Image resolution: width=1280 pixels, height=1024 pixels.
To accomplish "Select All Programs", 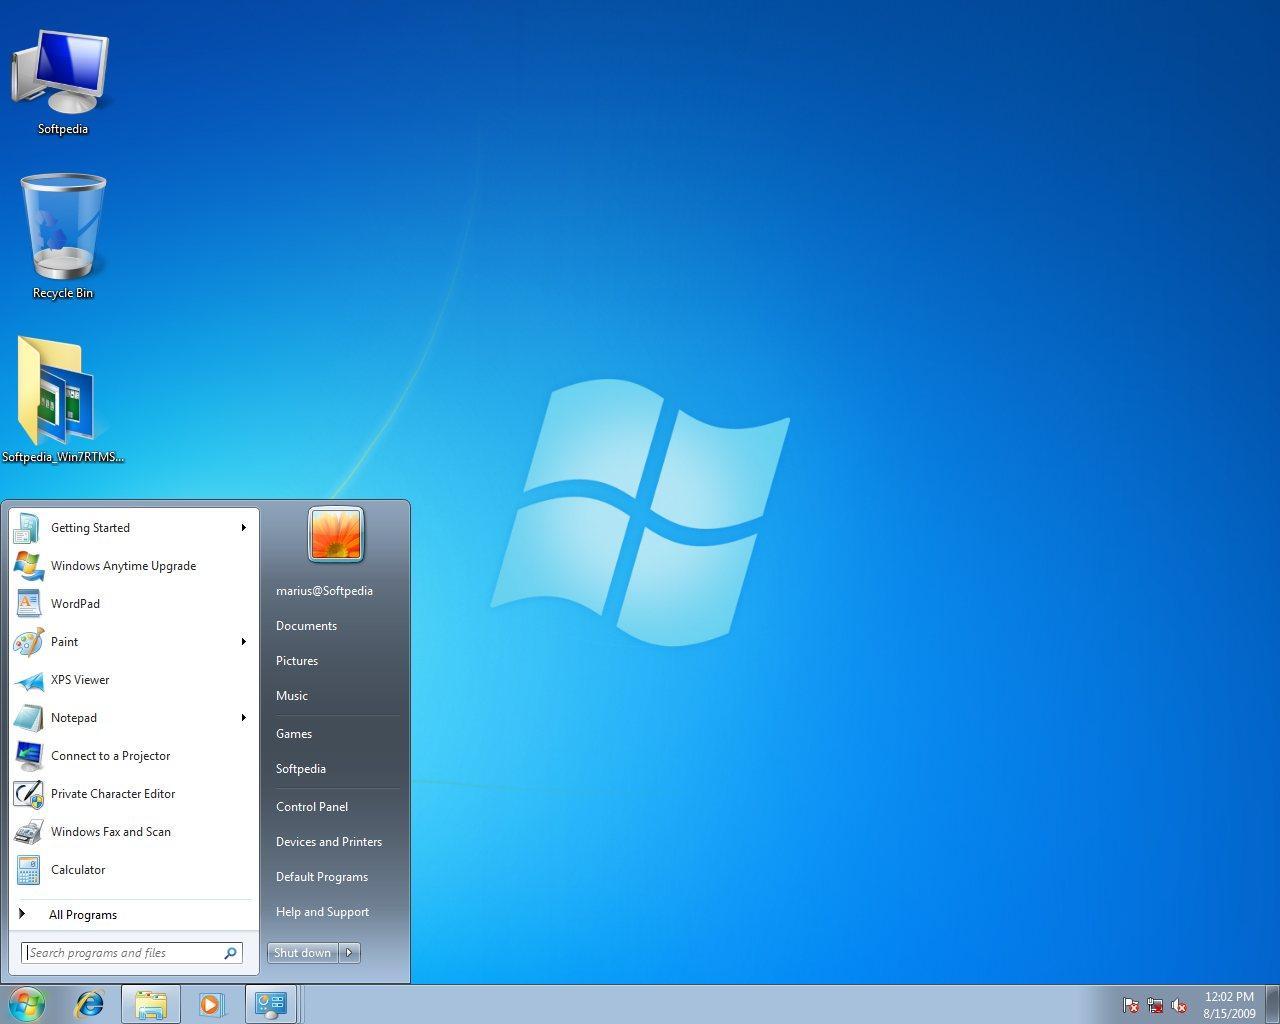I will click(x=83, y=914).
